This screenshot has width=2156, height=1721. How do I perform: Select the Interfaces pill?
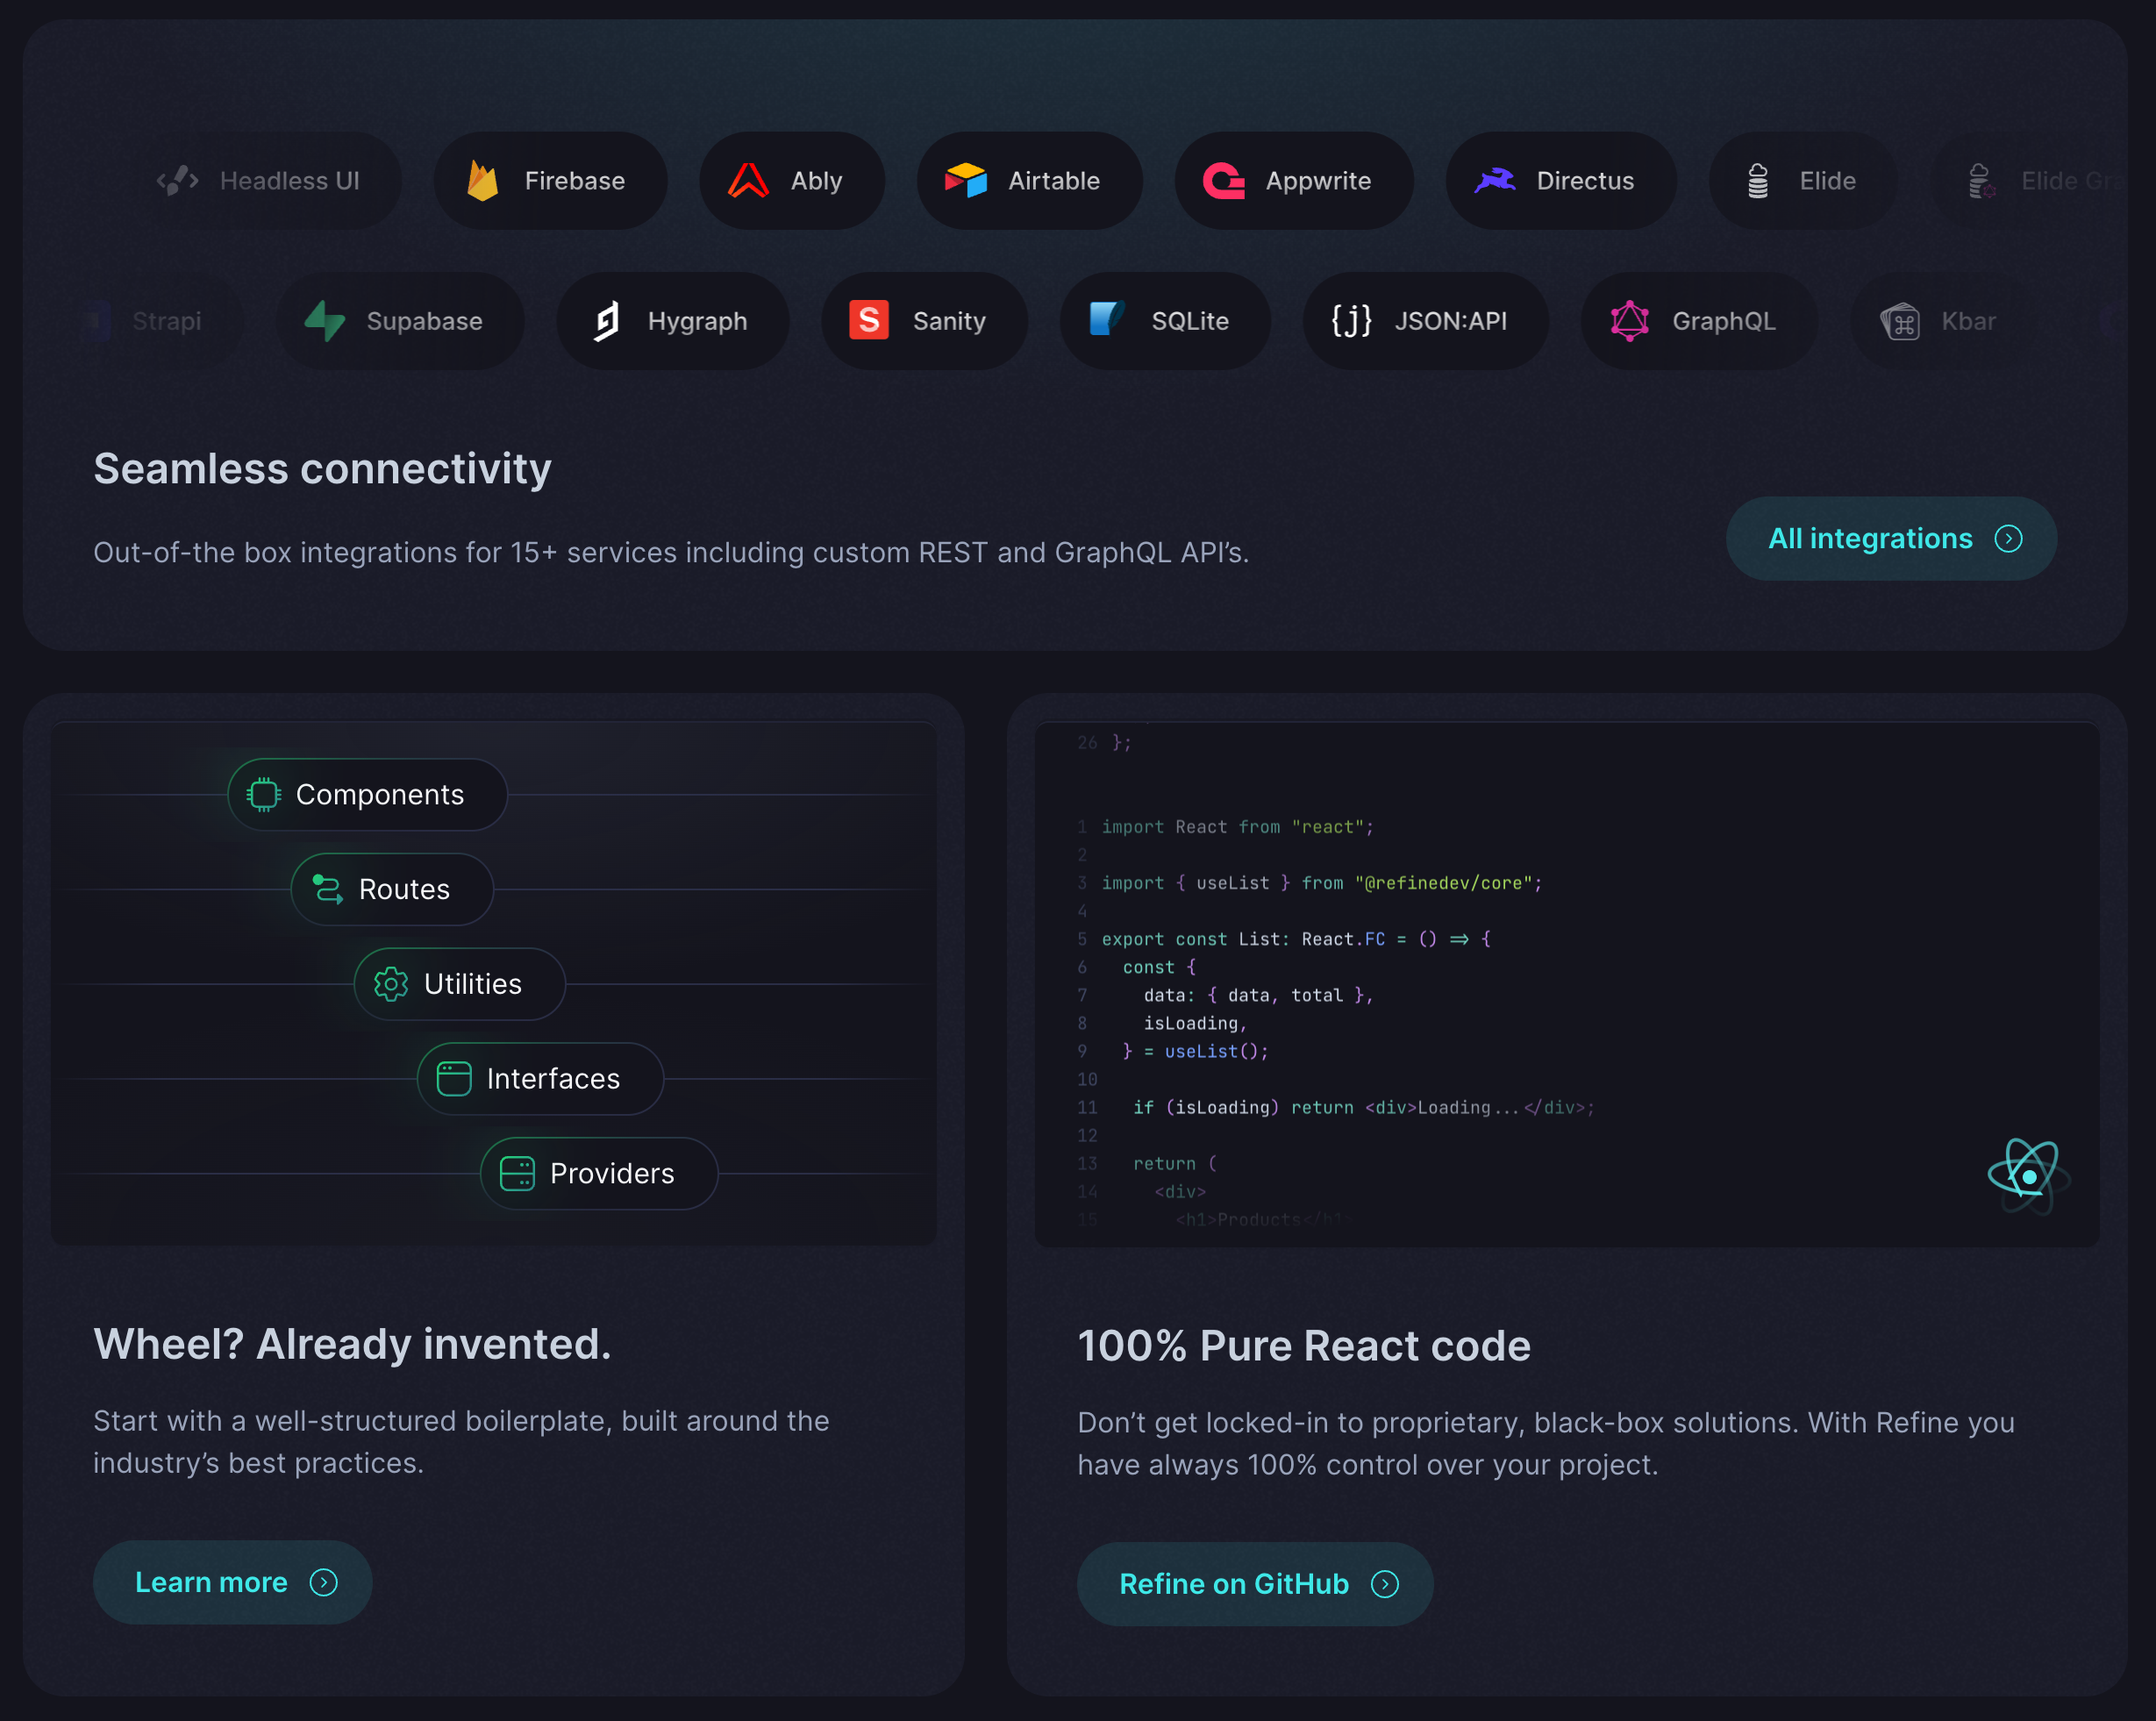[541, 1079]
